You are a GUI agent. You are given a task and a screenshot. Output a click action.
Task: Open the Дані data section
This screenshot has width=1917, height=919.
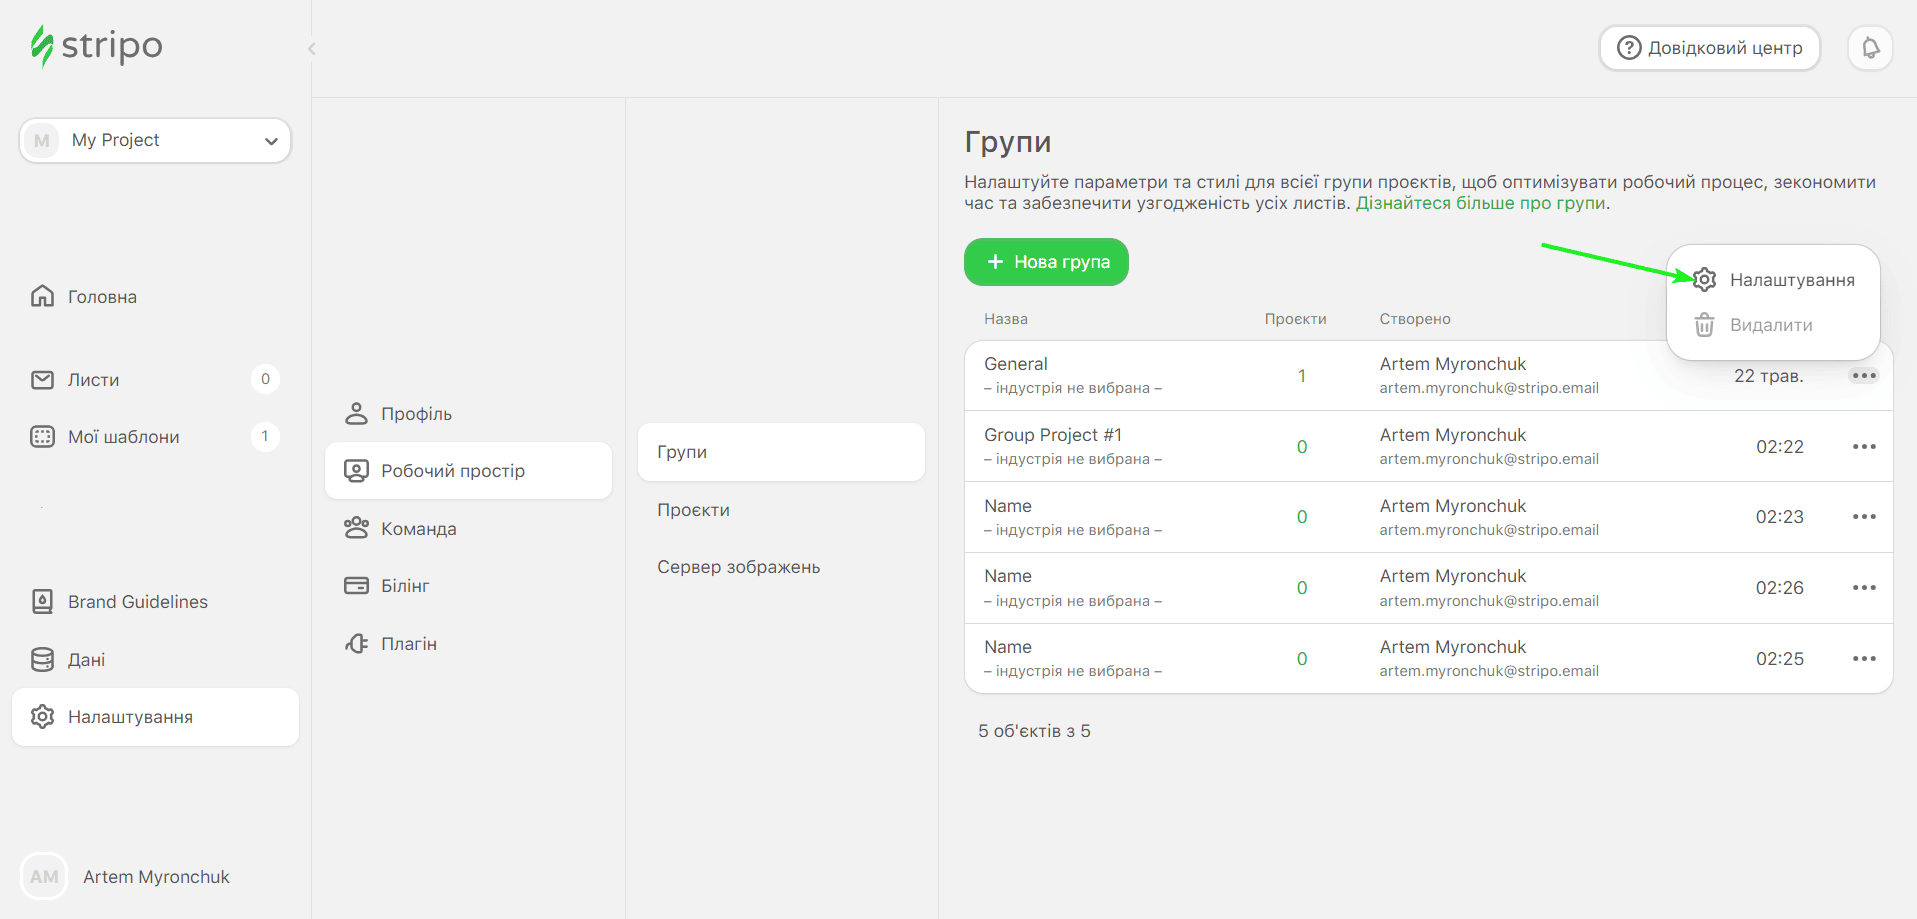point(86,660)
